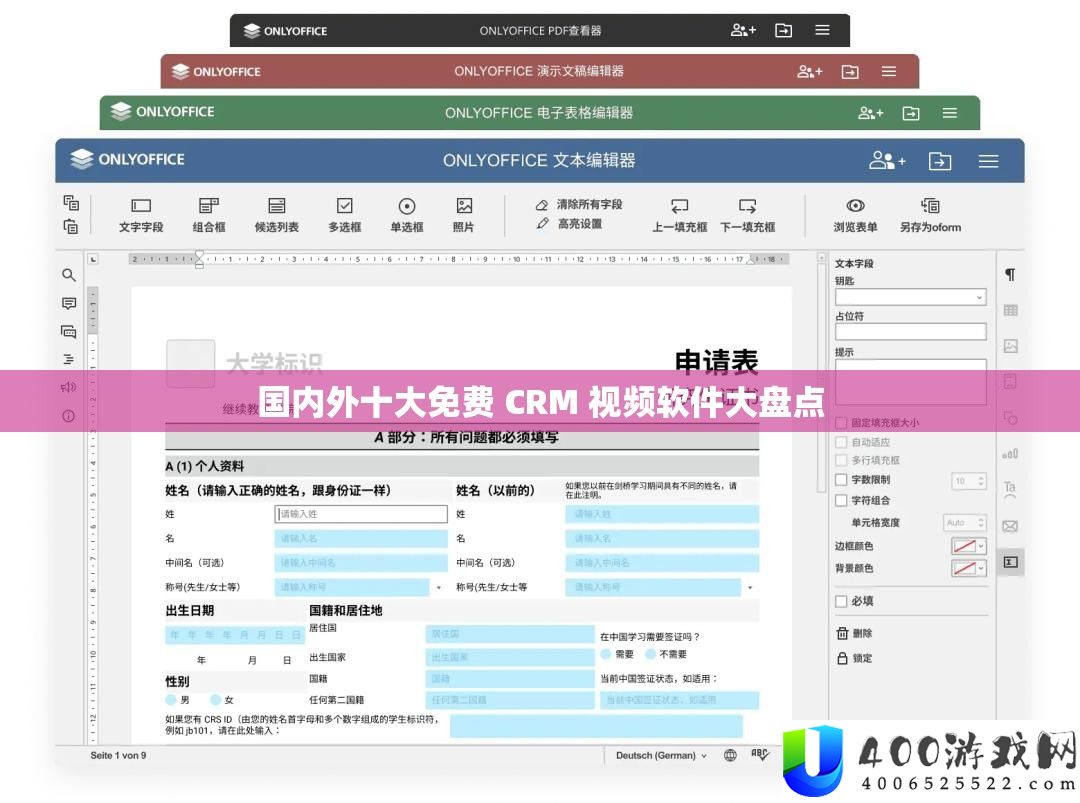The width and height of the screenshot is (1080, 803).
Task: Click share icon in PDF viewer header
Action: [743, 30]
